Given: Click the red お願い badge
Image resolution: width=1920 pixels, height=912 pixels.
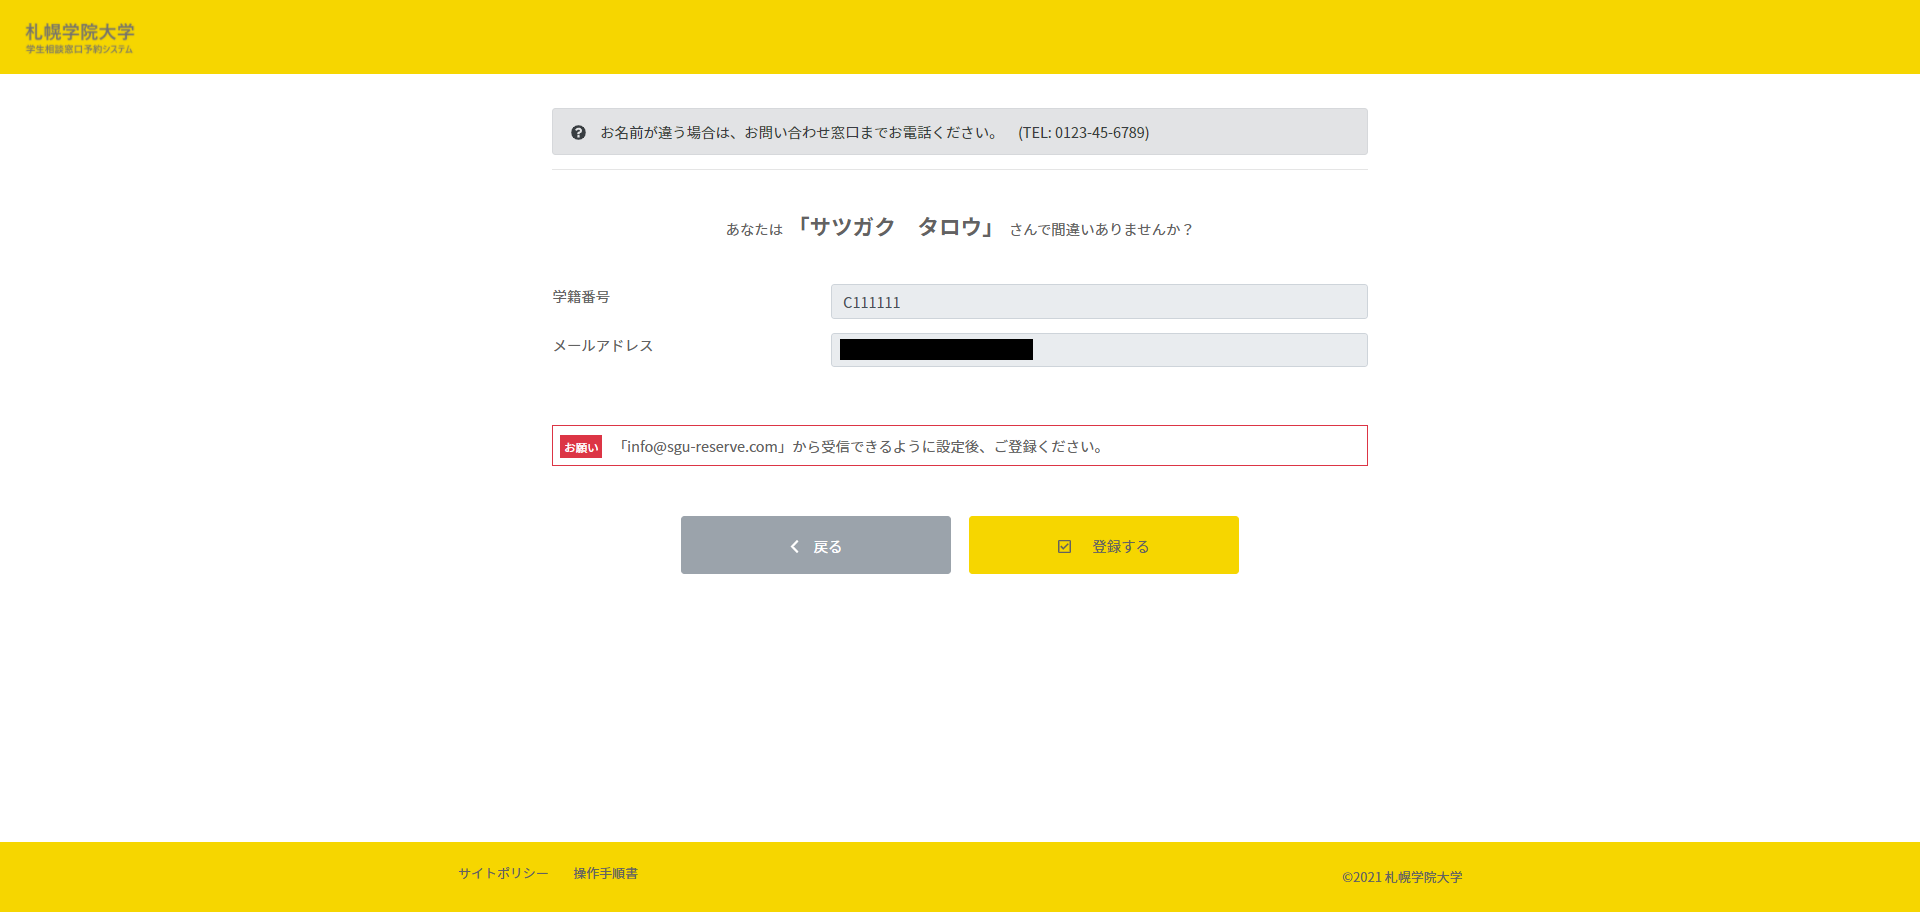Looking at the screenshot, I should (580, 446).
